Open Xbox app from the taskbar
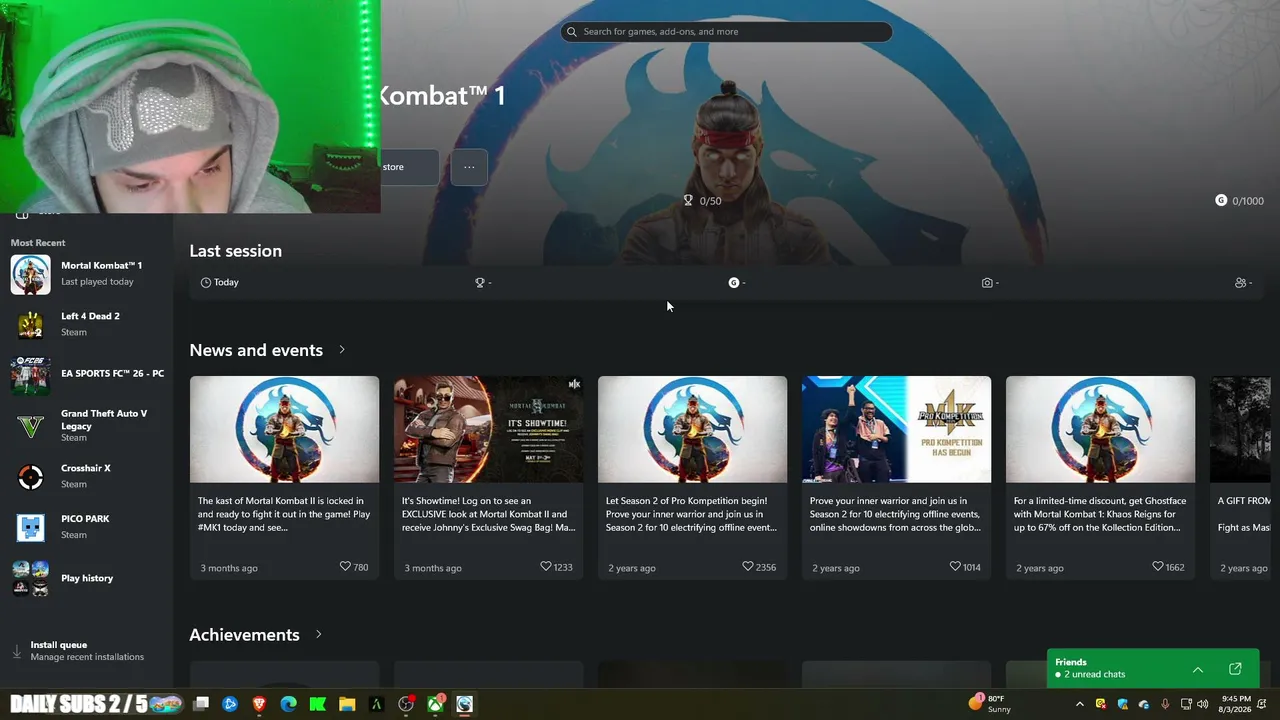1280x720 pixels. pyautogui.click(x=436, y=704)
